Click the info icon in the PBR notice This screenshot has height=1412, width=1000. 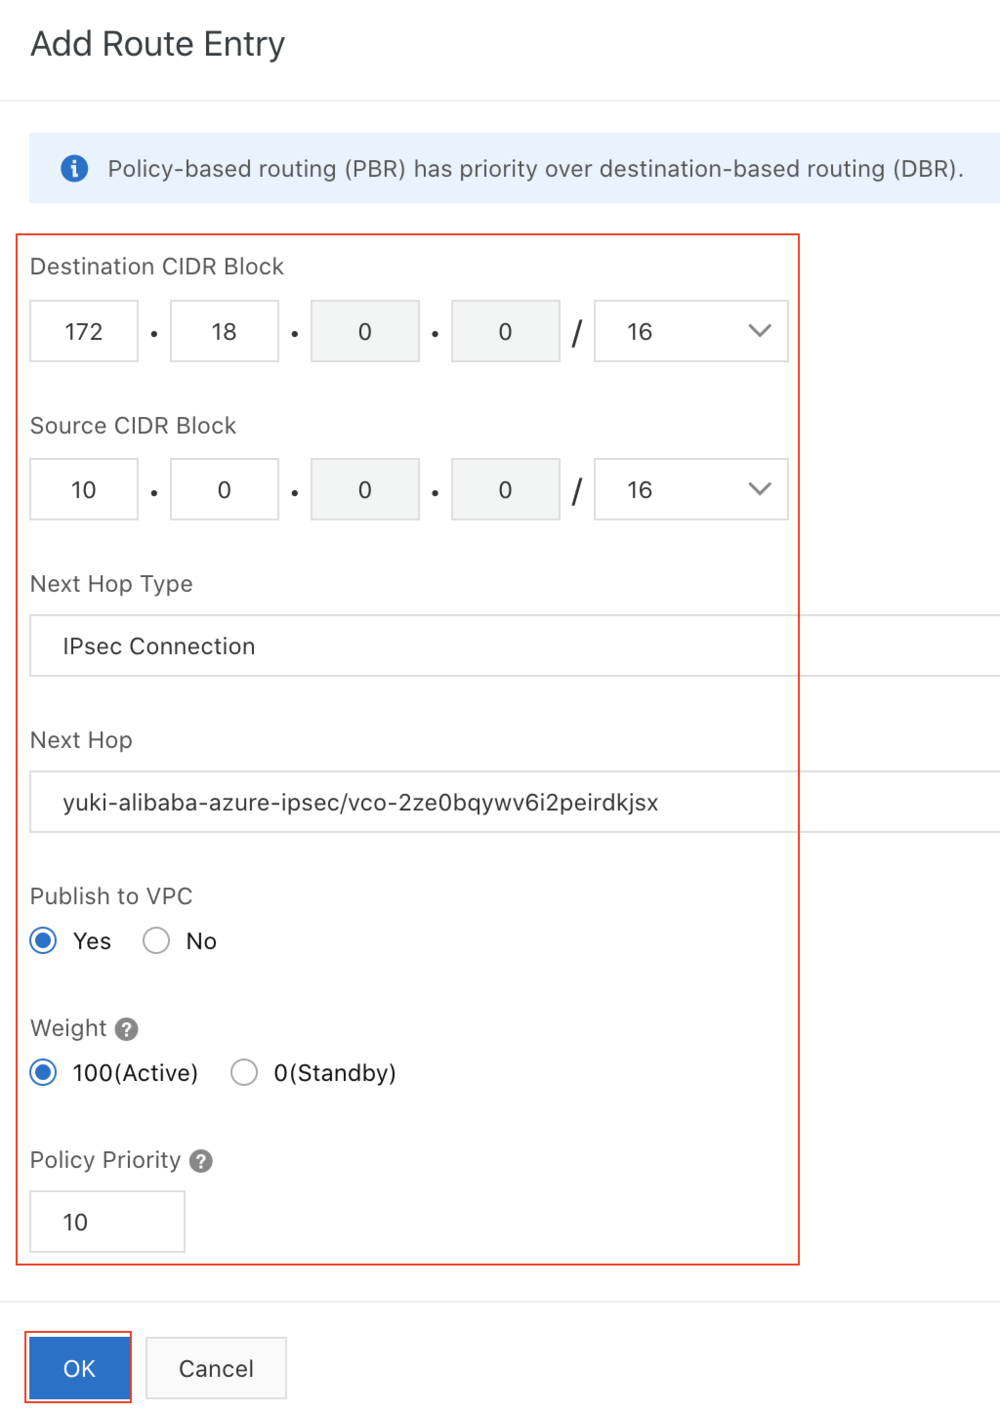[x=74, y=168]
